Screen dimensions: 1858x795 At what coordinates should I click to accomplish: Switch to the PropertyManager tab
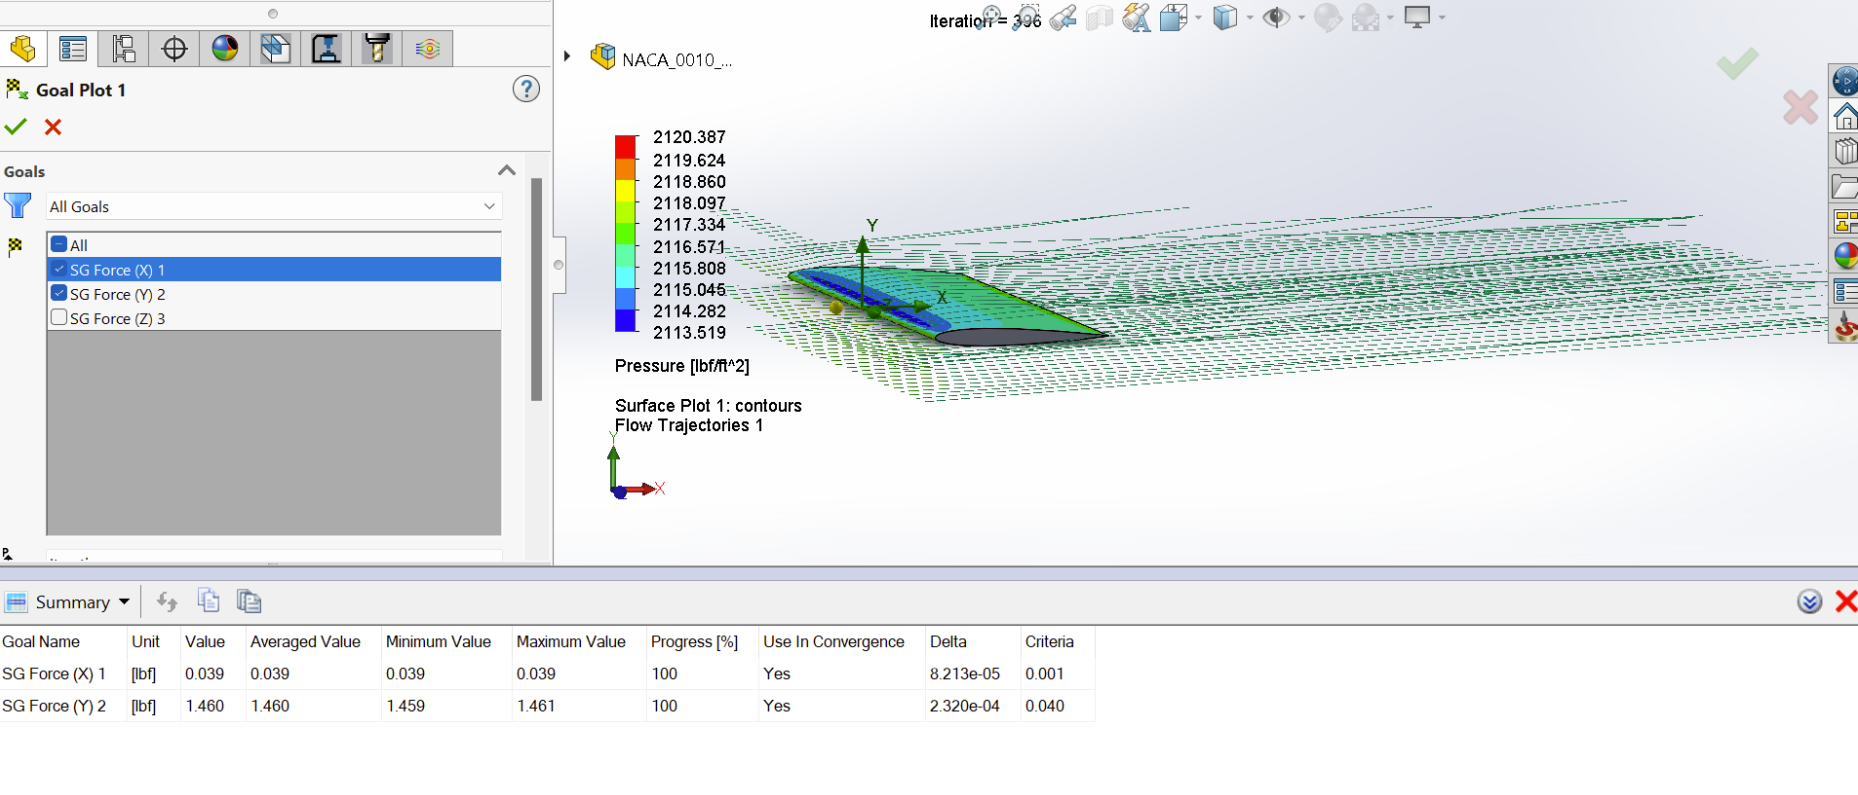pyautogui.click(x=73, y=48)
